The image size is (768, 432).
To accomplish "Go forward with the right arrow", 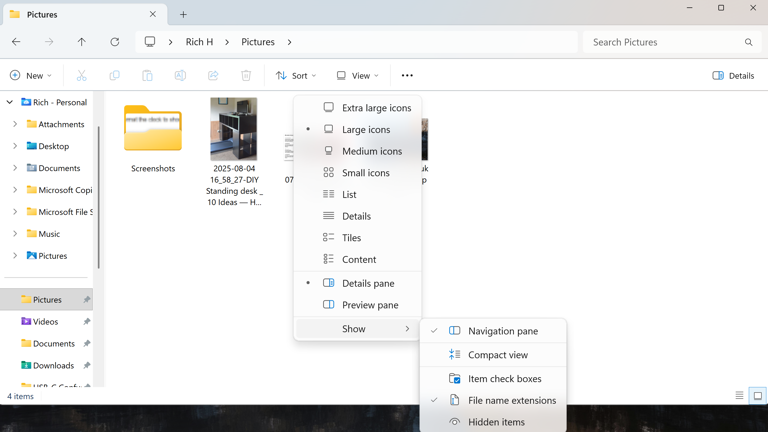I will (x=49, y=42).
